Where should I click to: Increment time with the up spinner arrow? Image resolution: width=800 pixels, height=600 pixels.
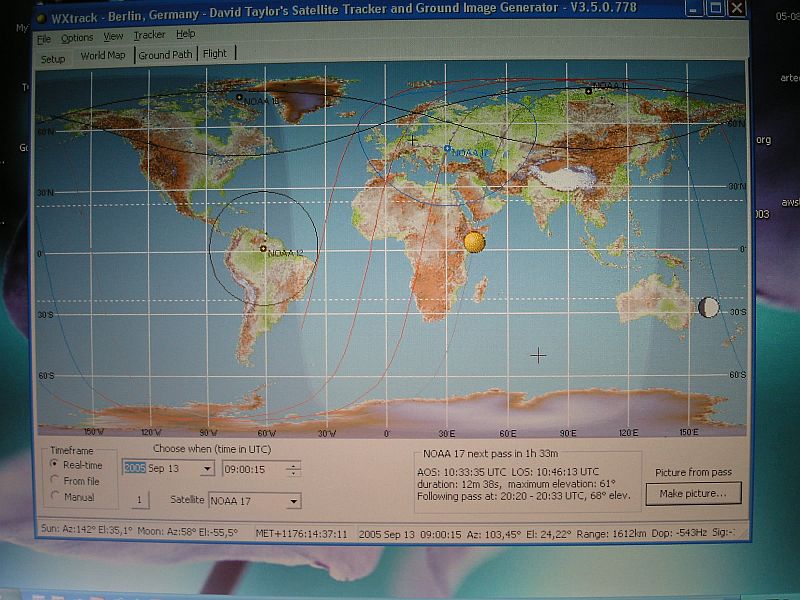pos(293,465)
